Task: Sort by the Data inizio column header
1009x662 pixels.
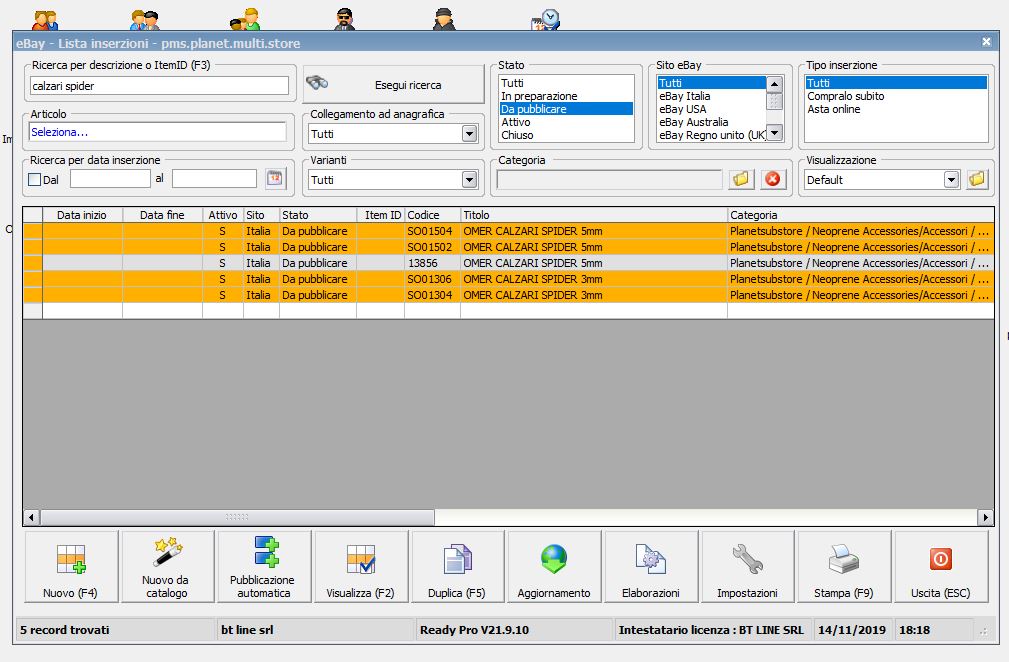Action: click(82, 215)
